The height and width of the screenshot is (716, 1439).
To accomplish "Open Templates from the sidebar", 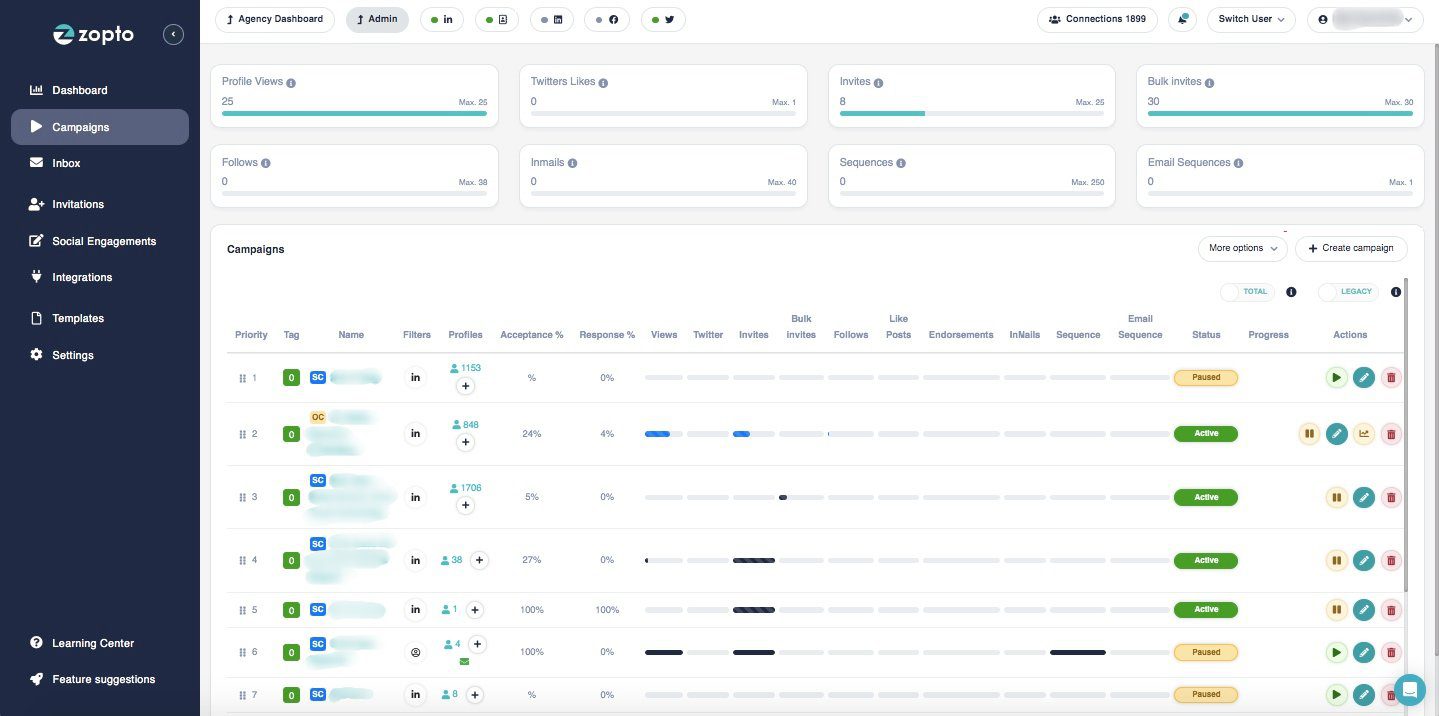I will (77, 318).
